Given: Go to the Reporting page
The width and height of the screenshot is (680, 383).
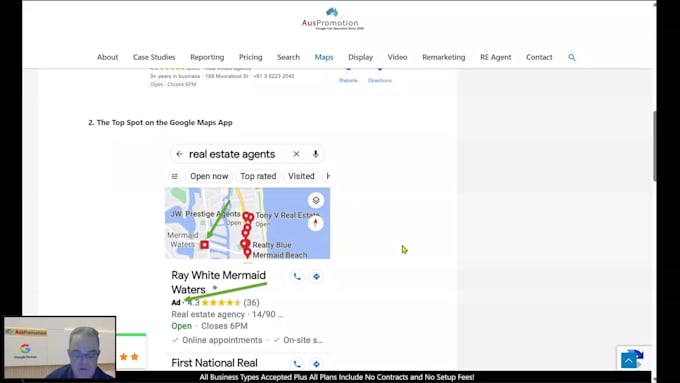Looking at the screenshot, I should [x=207, y=57].
